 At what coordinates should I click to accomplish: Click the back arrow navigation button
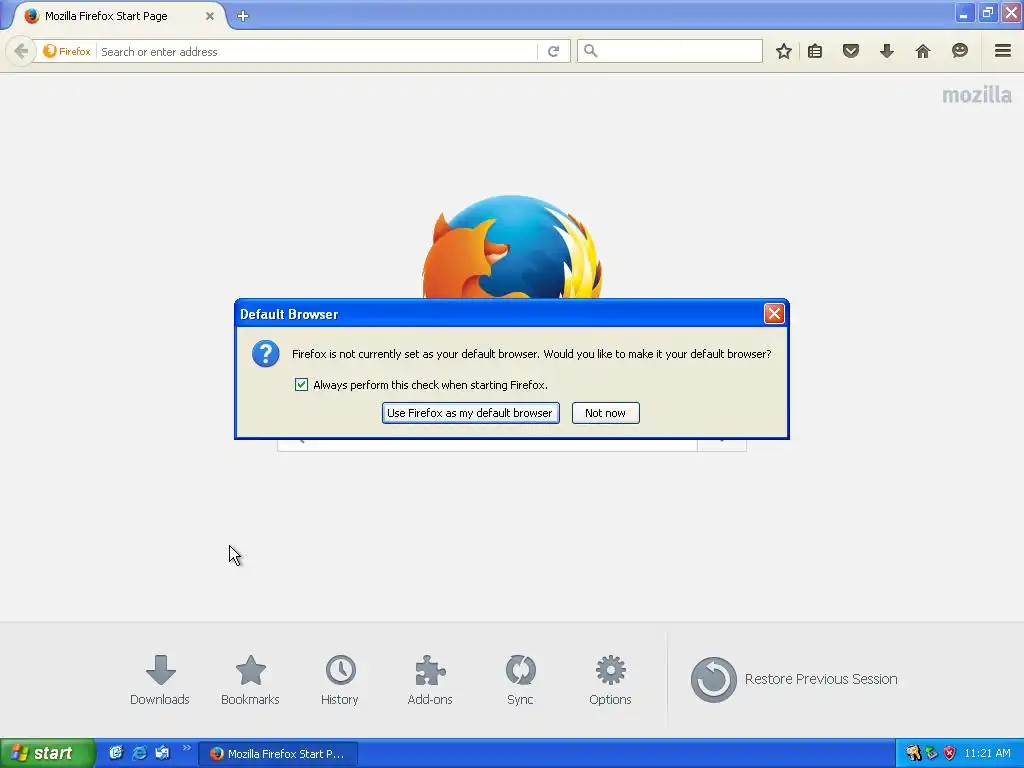tap(21, 51)
